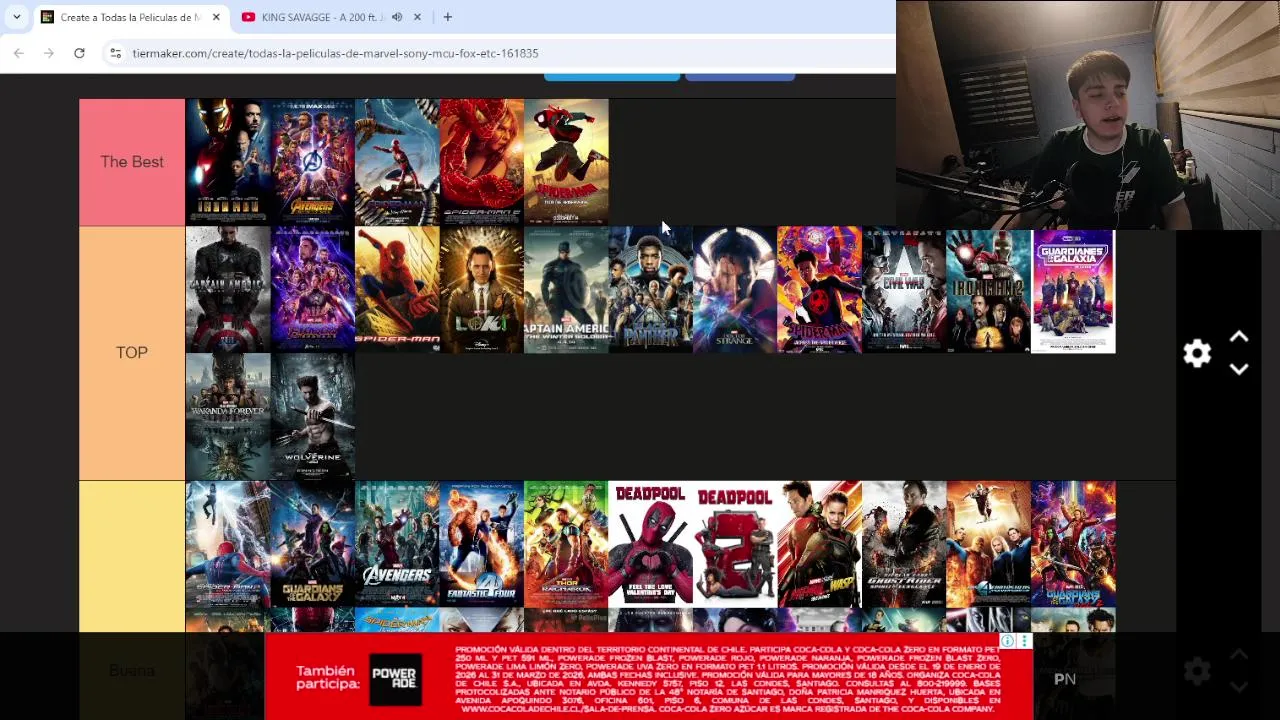The image size is (1280, 720).
Task: Select the Guardianes de la Galaxia poster
Action: tap(1073, 291)
